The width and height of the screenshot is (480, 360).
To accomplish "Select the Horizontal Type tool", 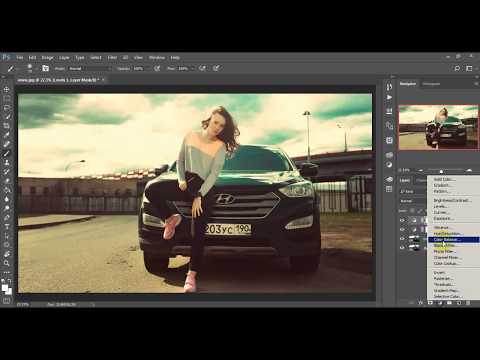I will 6,226.
